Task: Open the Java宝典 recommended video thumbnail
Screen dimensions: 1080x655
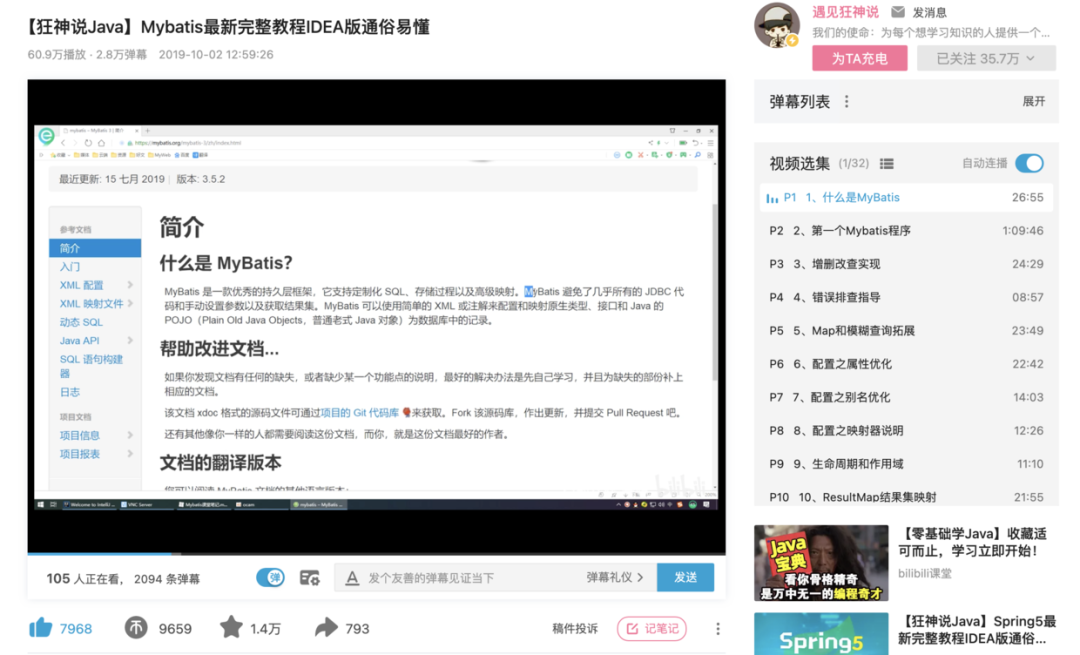Action: (x=821, y=563)
